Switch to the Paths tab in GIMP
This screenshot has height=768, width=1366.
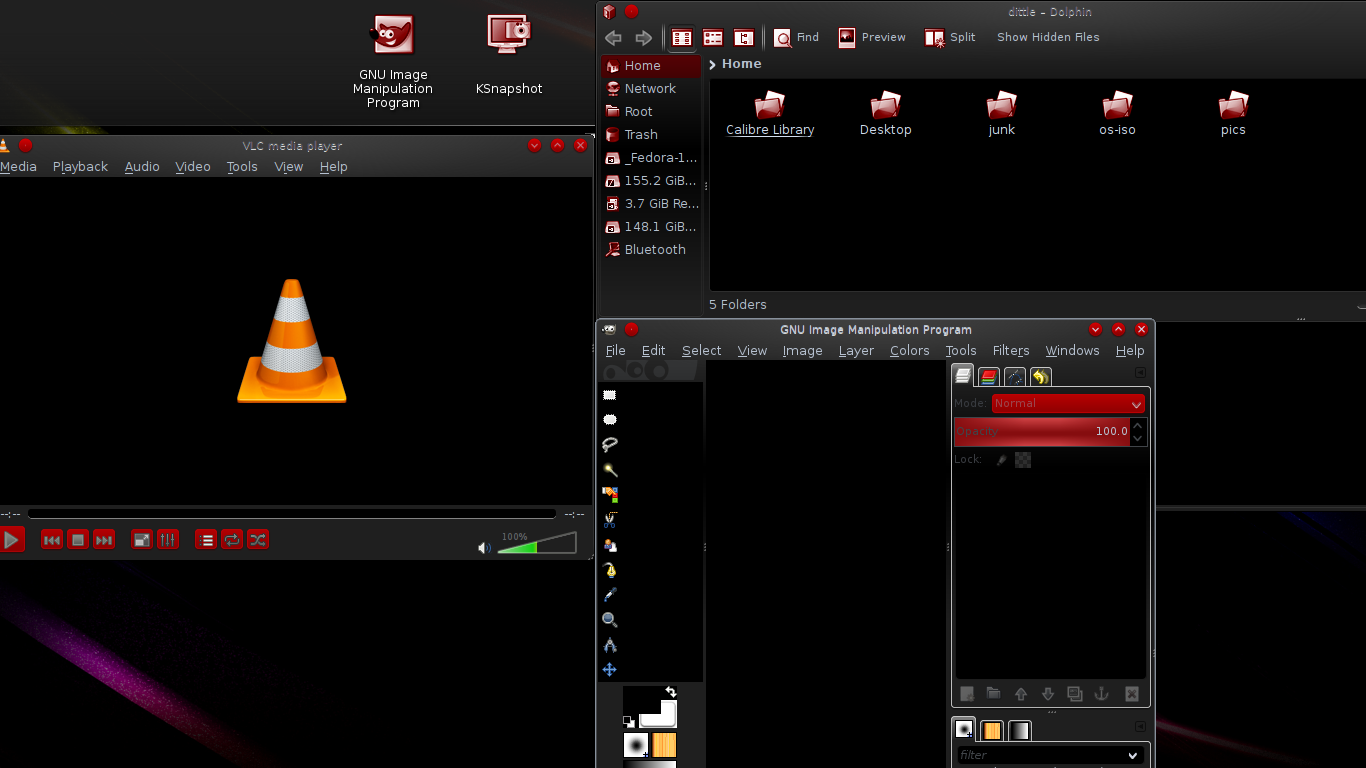[x=1015, y=377]
